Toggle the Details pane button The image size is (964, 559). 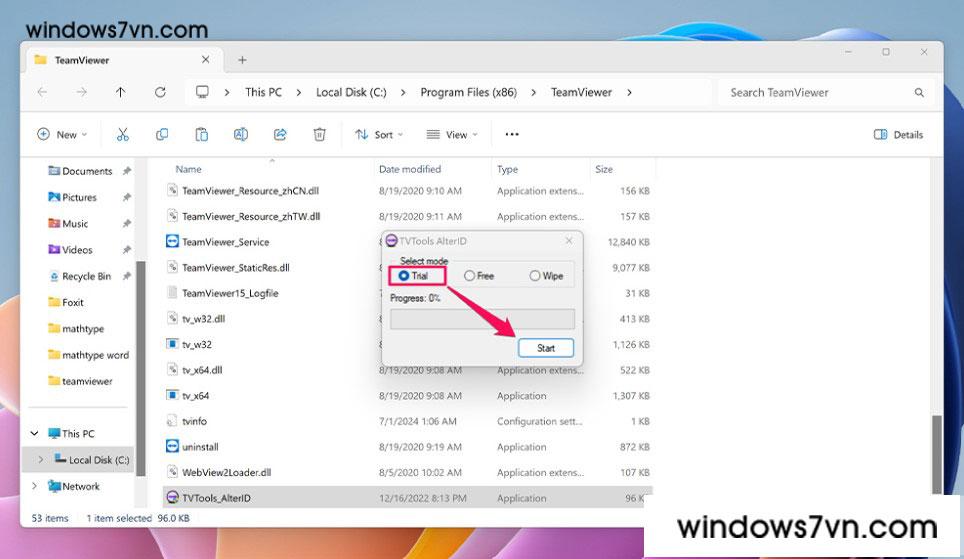tap(898, 134)
